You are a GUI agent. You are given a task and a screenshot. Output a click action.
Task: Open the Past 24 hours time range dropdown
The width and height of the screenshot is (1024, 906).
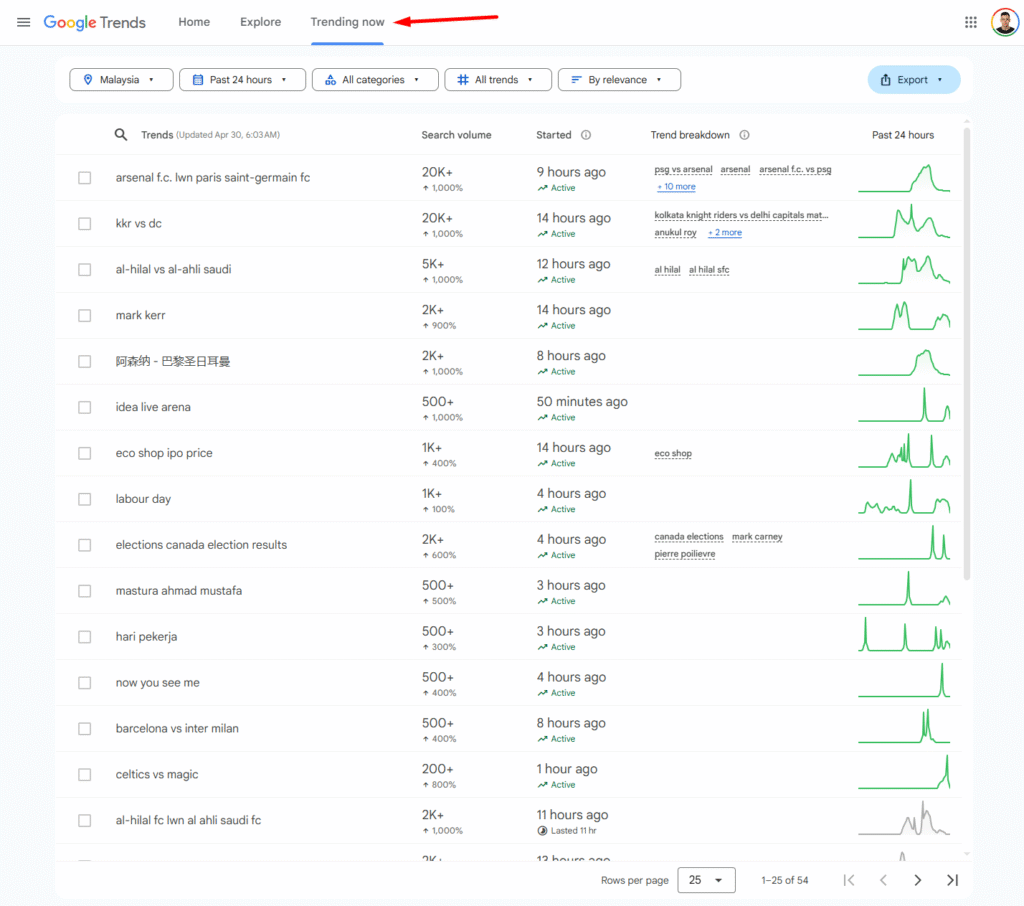pyautogui.click(x=242, y=80)
